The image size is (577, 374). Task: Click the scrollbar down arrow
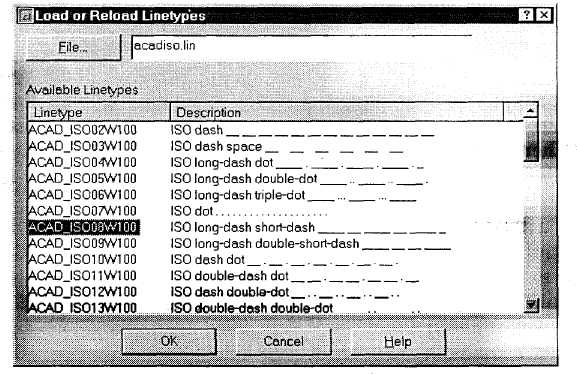(x=531, y=305)
